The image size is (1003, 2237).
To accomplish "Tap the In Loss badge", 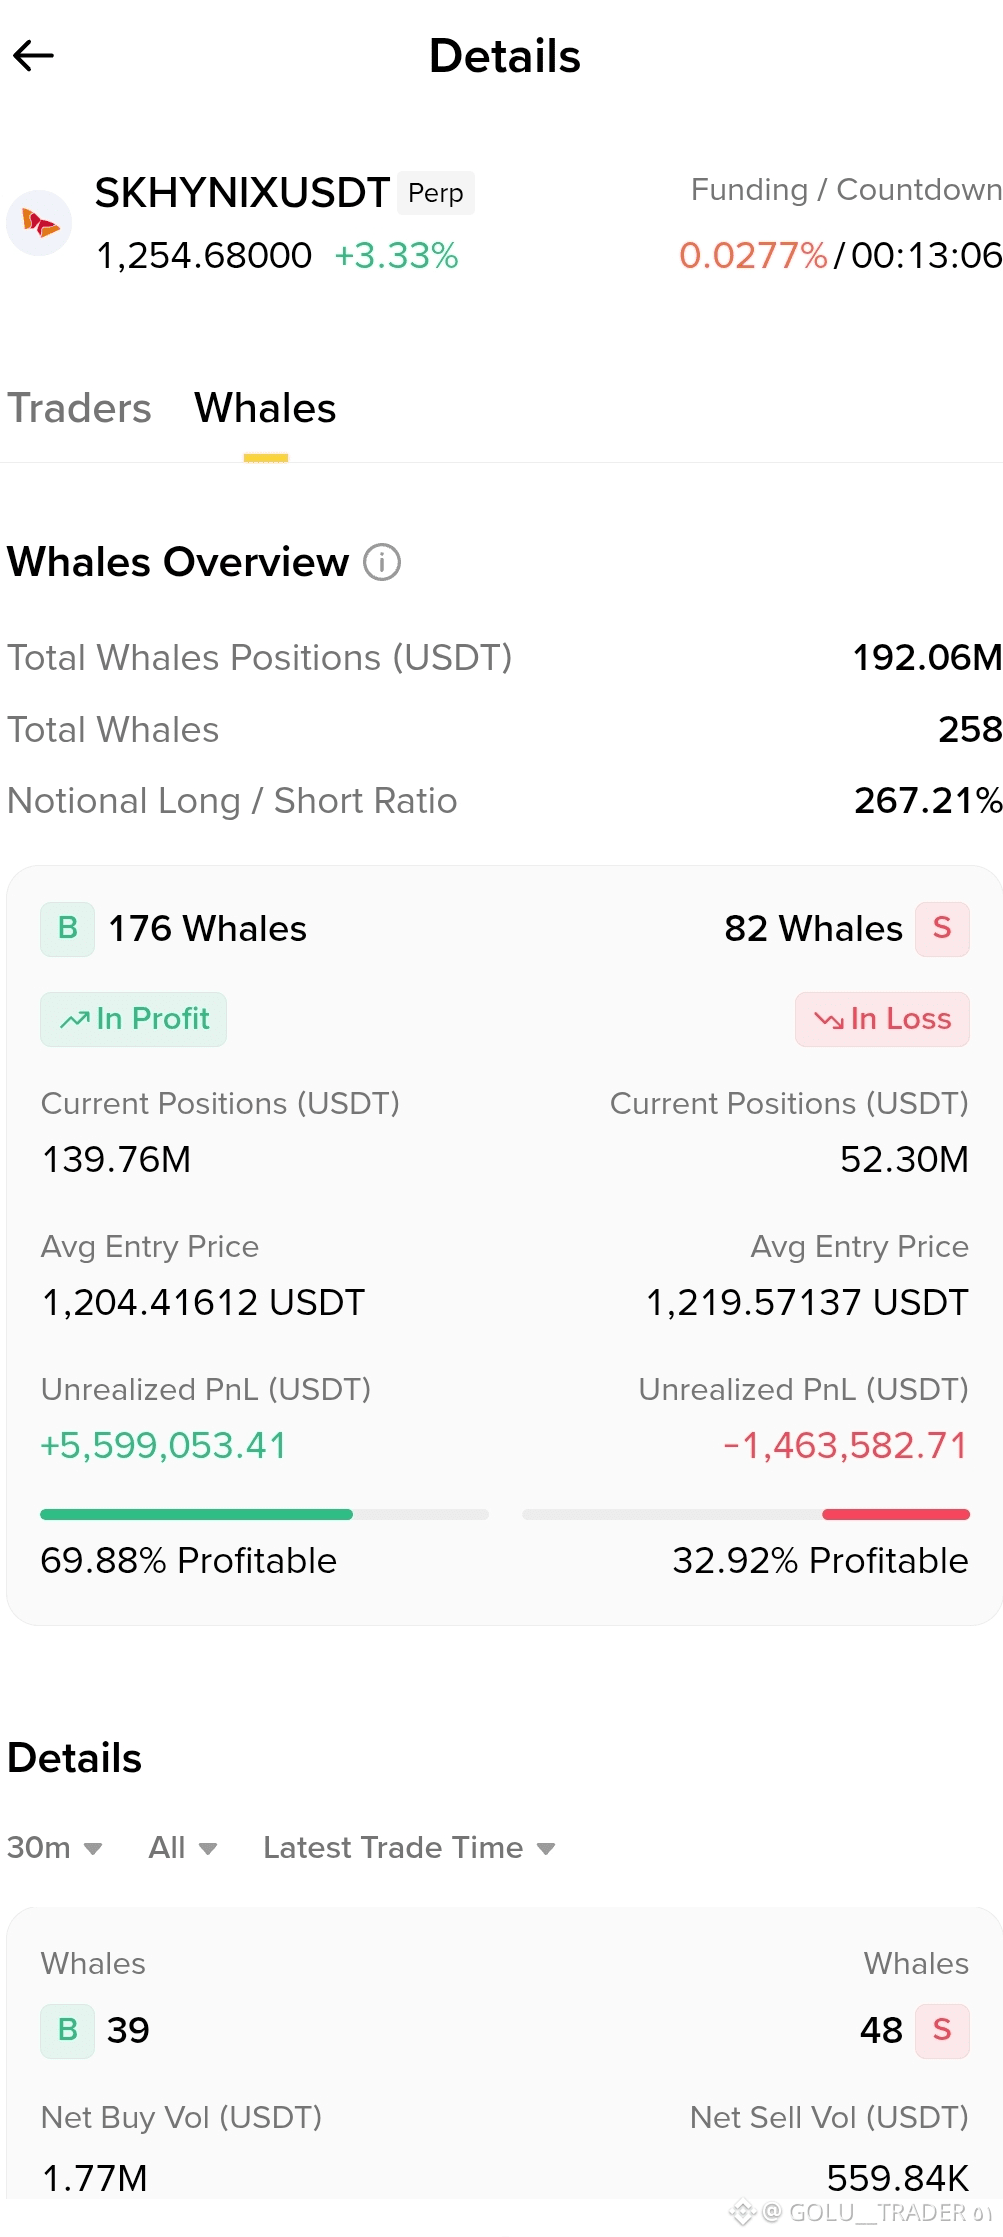I will [x=882, y=1019].
